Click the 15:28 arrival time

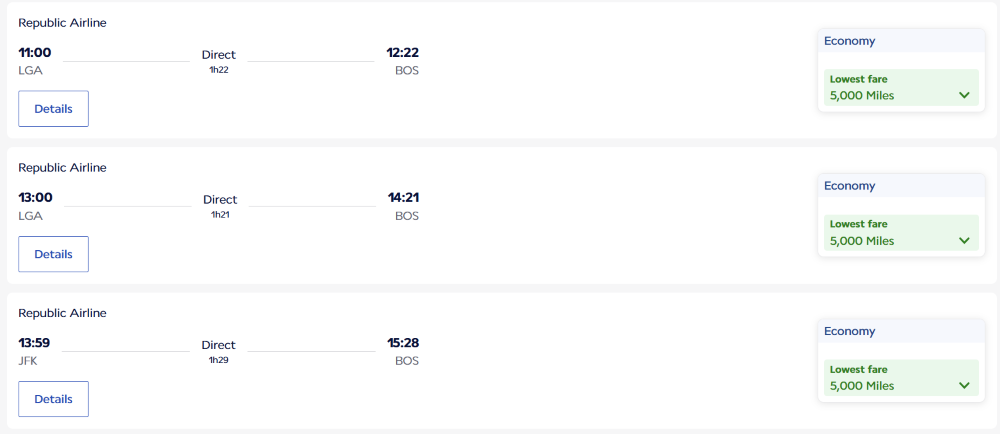coord(403,343)
